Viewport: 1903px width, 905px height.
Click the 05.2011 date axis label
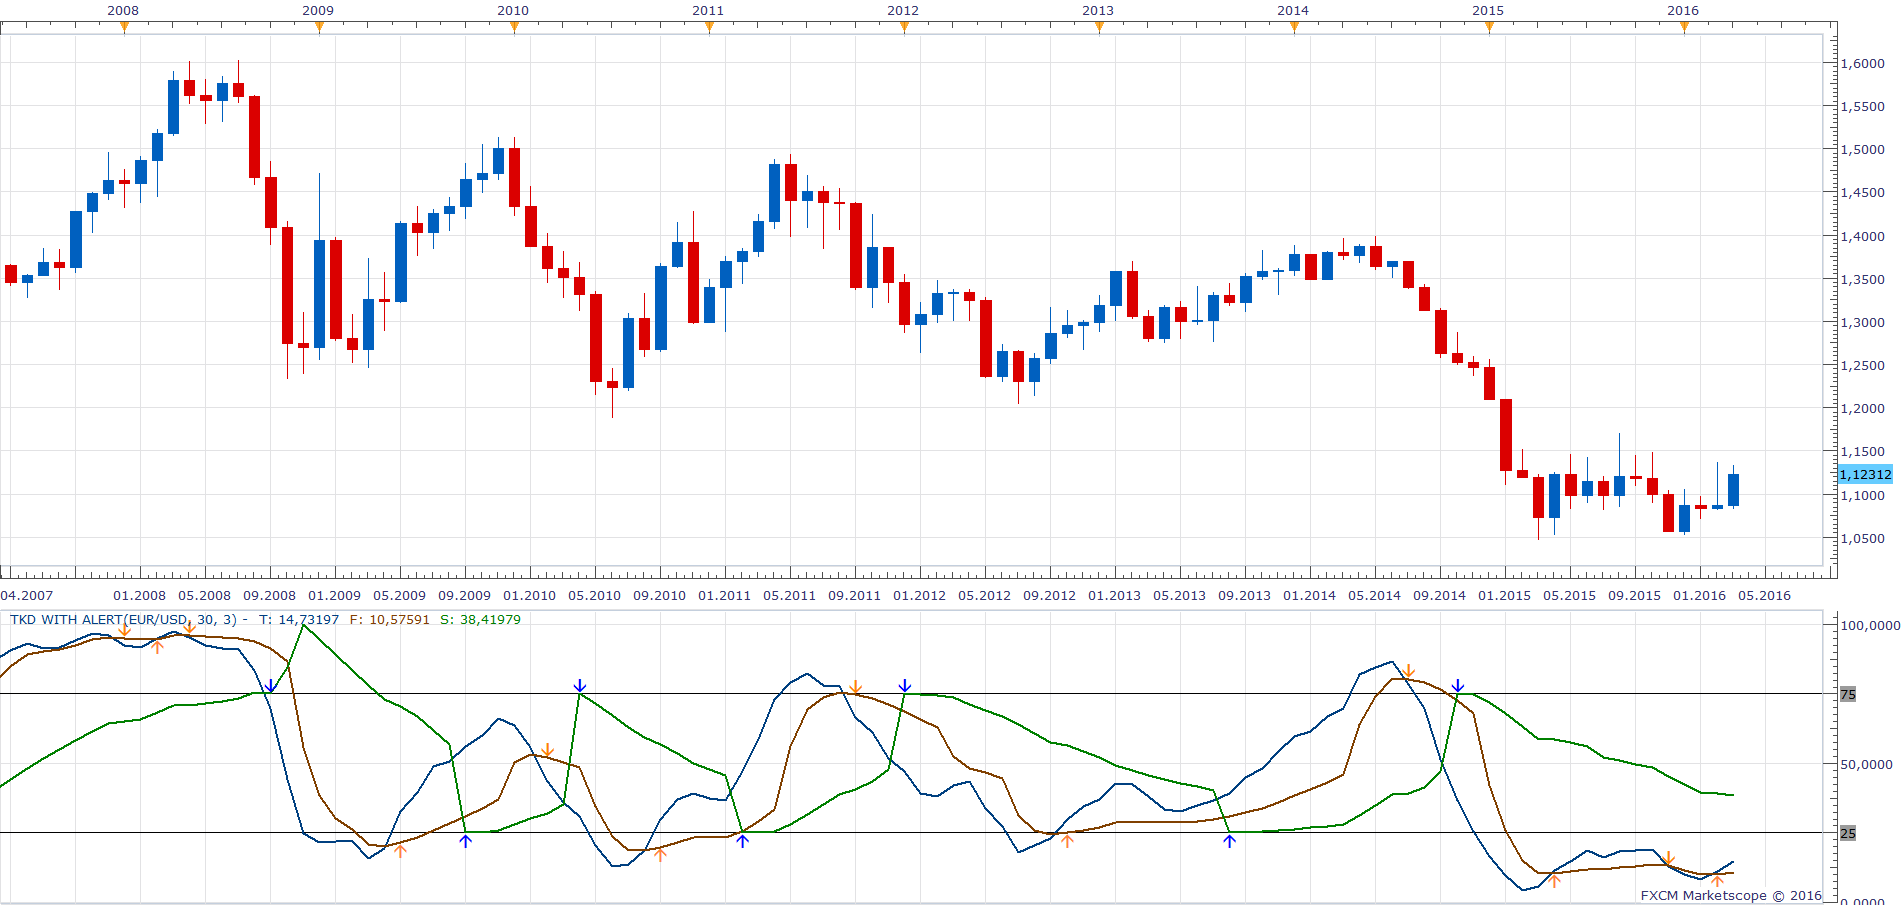point(790,596)
